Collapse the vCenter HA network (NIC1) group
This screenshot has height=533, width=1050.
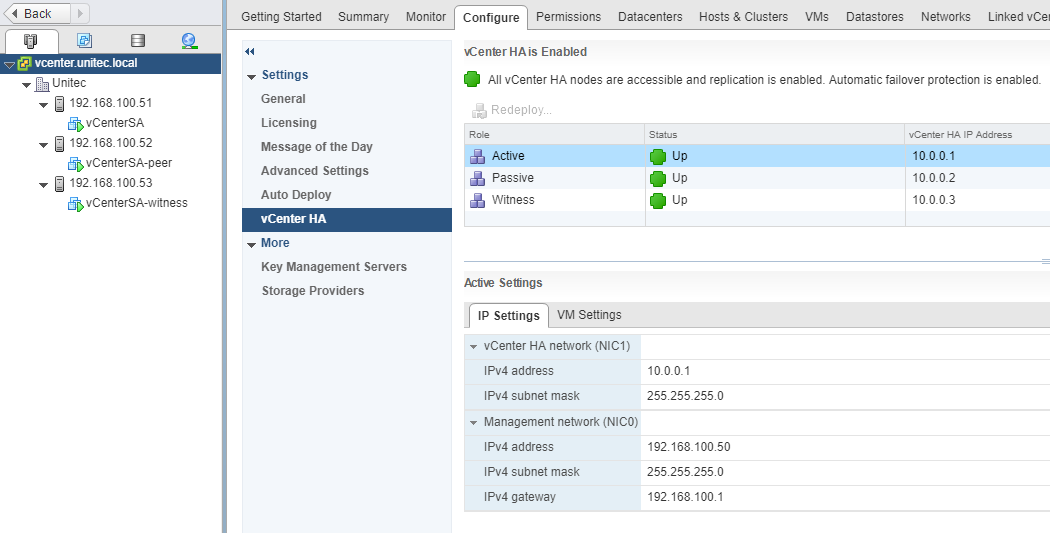tap(473, 348)
